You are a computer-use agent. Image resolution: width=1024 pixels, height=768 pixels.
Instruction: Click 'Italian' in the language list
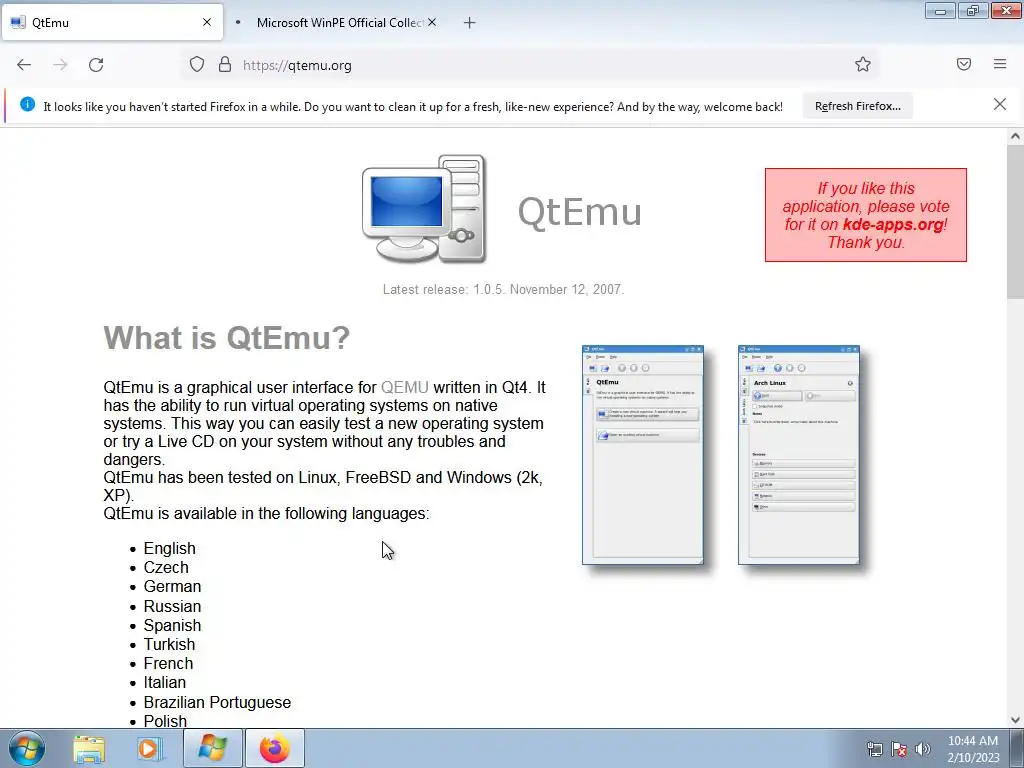165,682
